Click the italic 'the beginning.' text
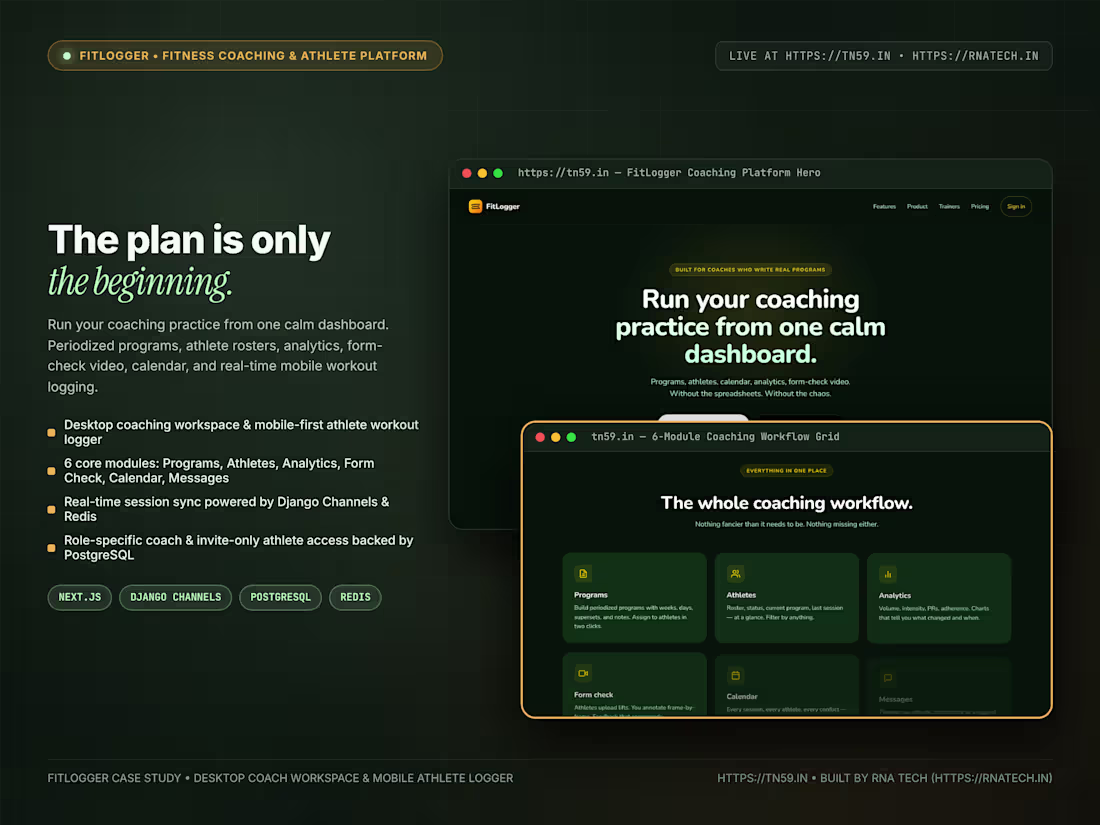Viewport: 1100px width, 825px height. click(x=140, y=283)
